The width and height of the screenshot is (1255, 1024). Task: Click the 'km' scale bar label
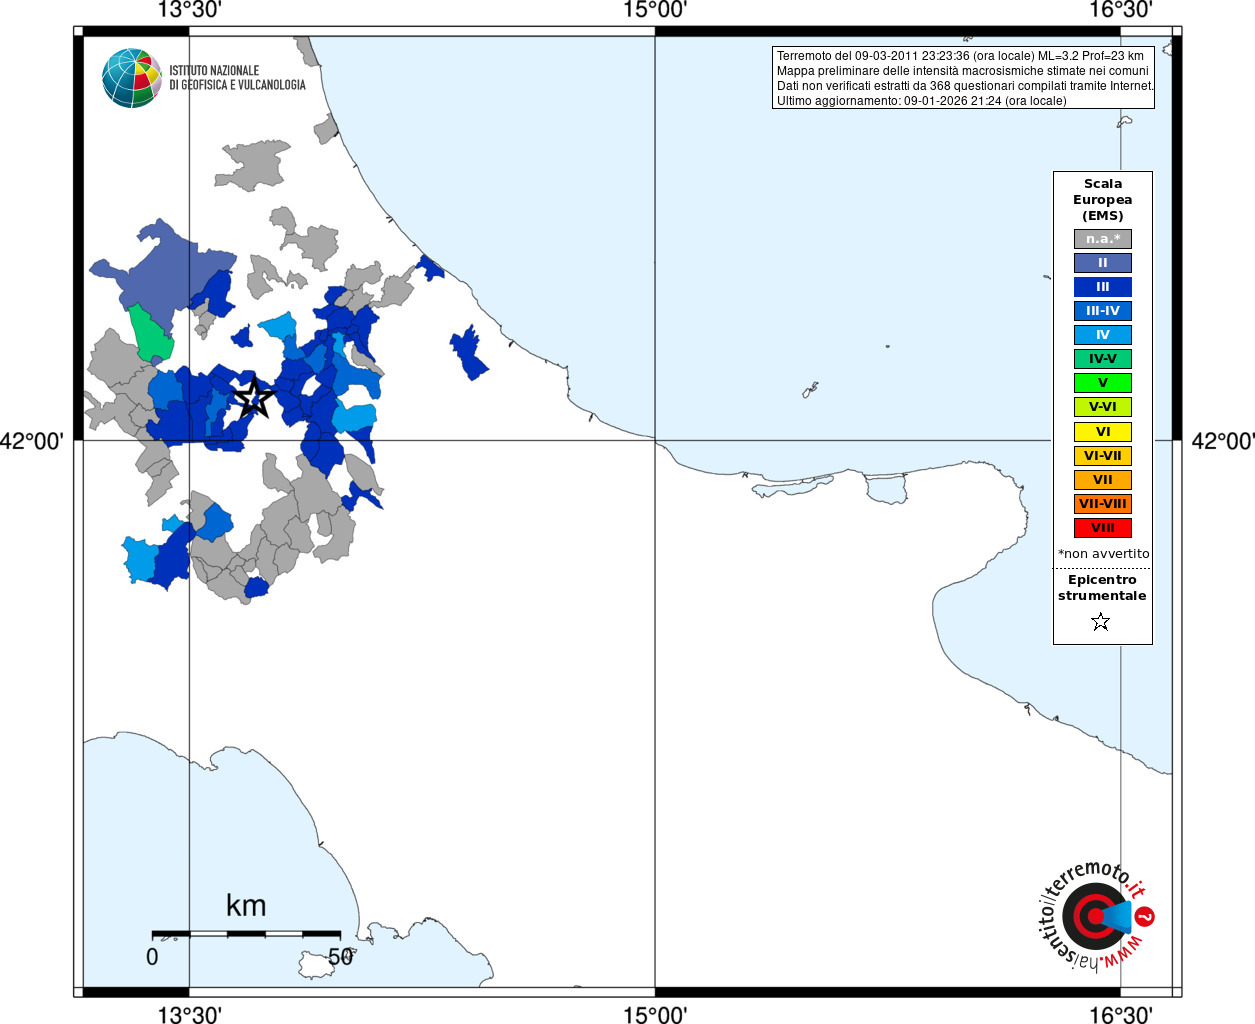pos(246,905)
